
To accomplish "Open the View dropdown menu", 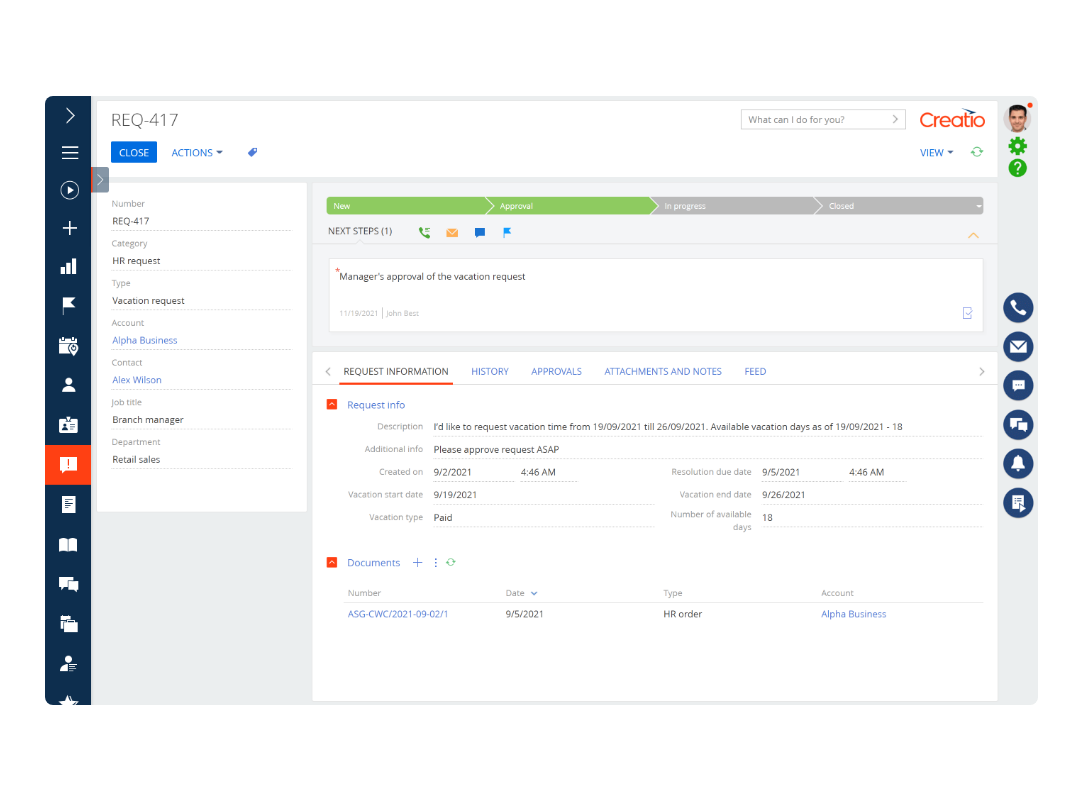I will [936, 153].
